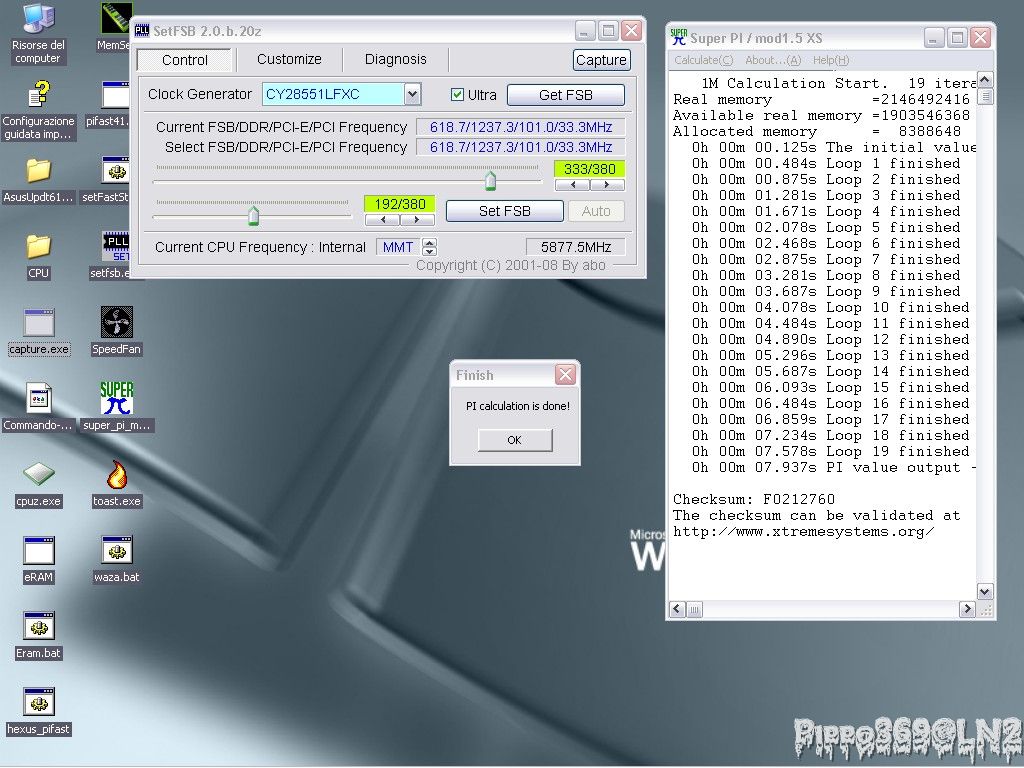Click the SetFSB title bar PLL icon
This screenshot has width=1024, height=768.
(142, 31)
